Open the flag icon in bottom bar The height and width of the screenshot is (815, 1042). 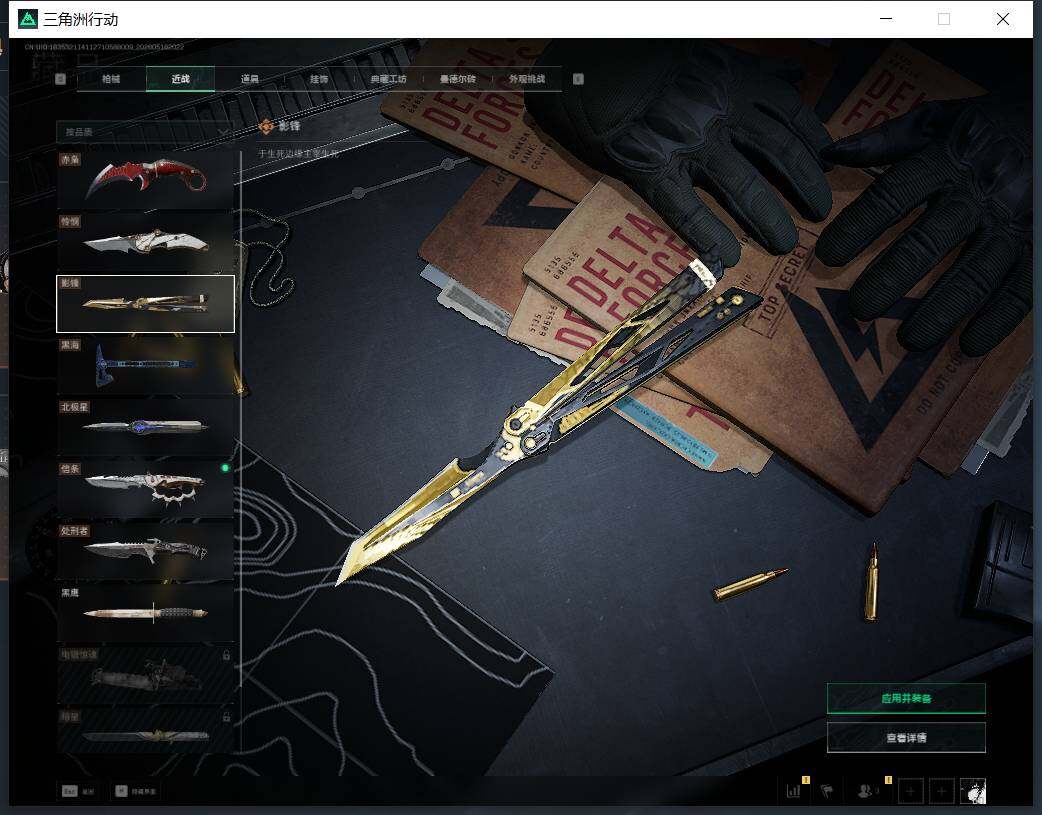click(827, 790)
